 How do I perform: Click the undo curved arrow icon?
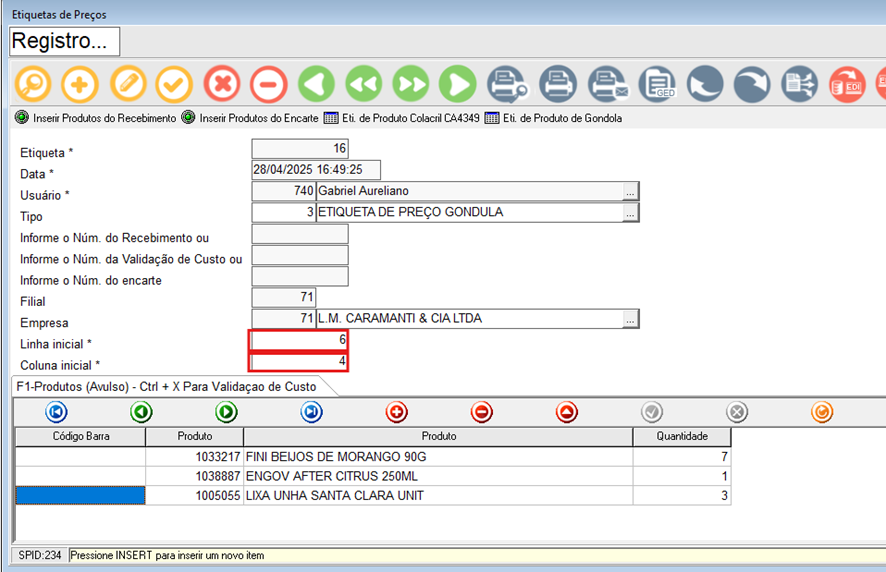tap(705, 84)
